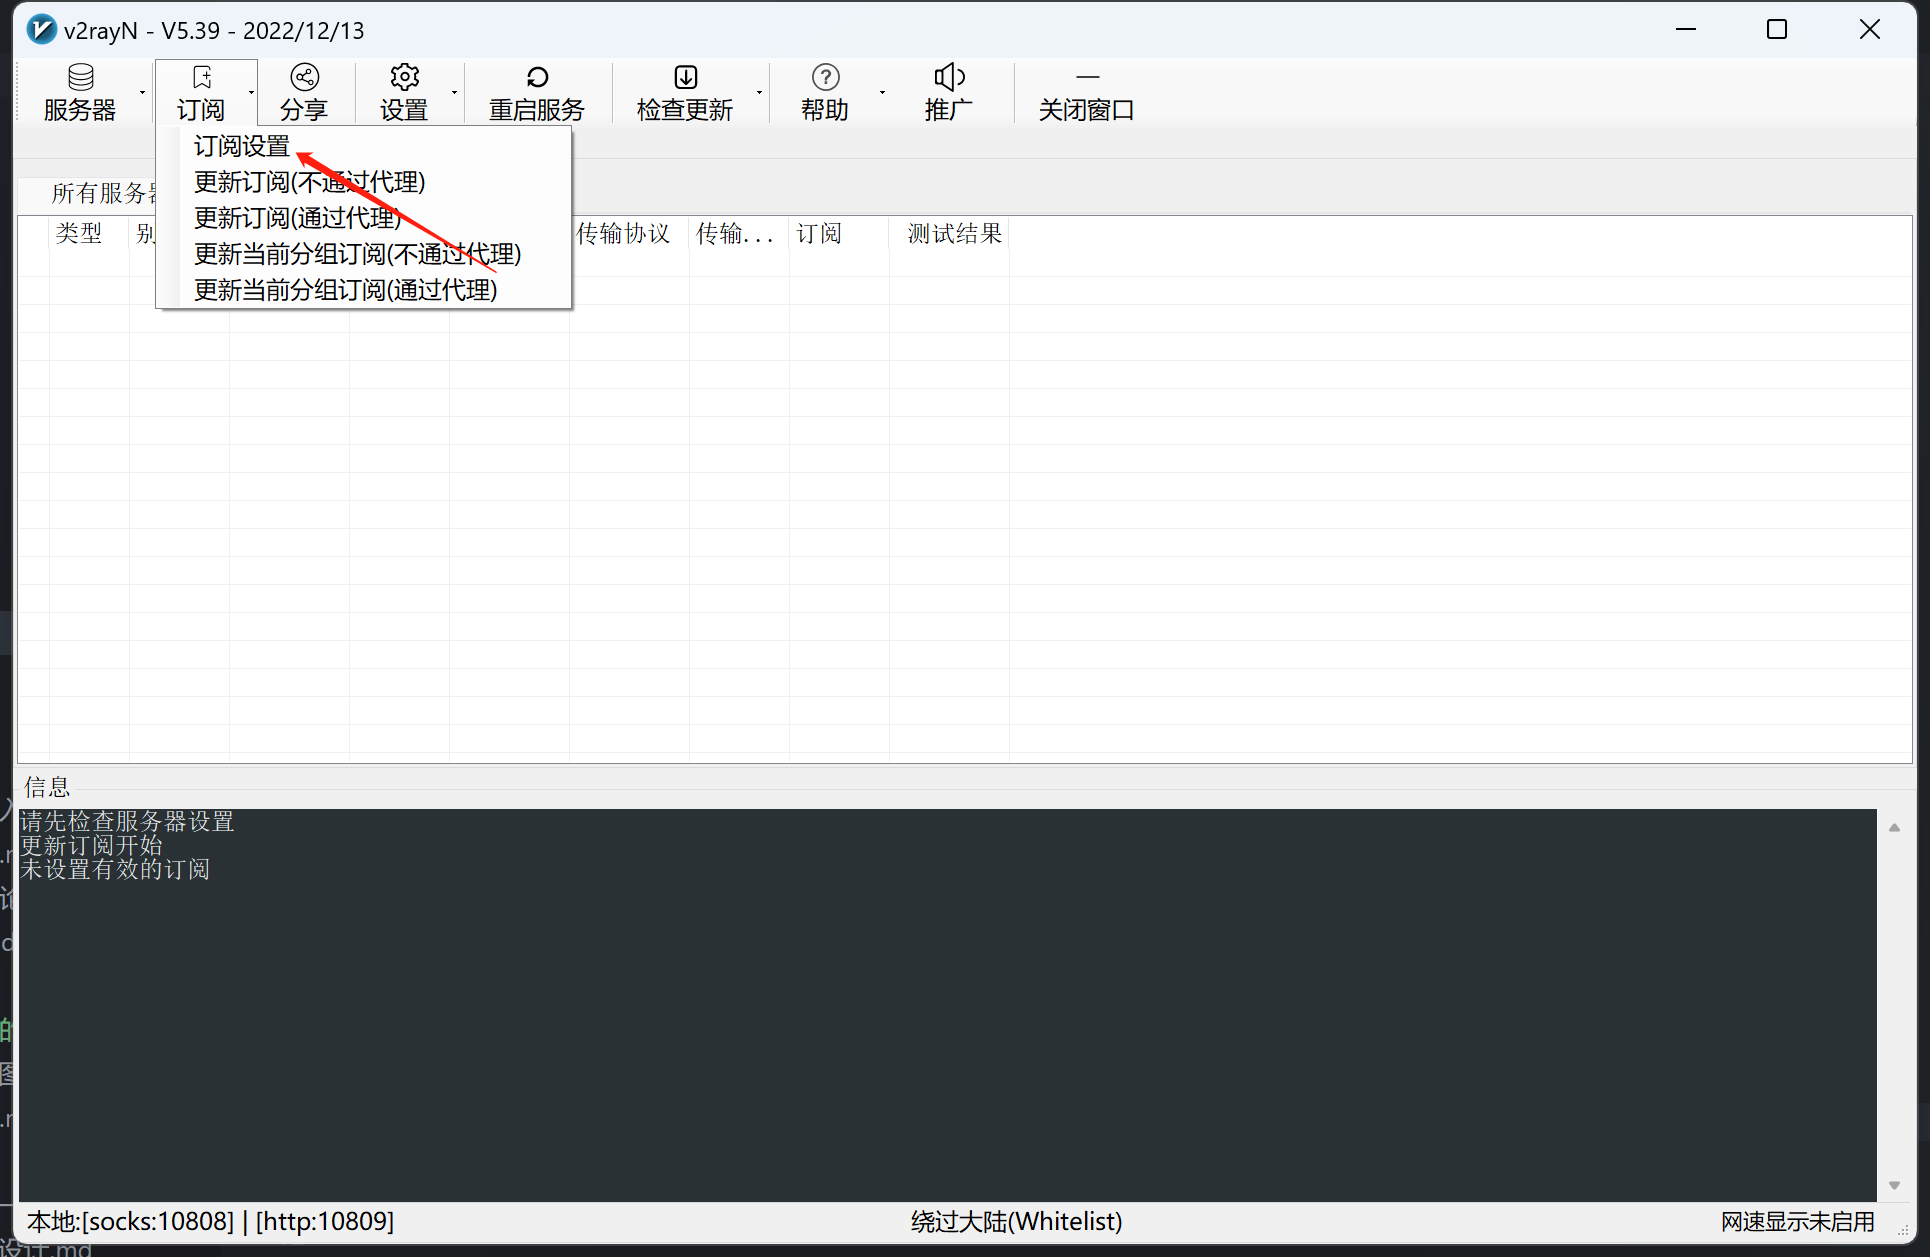The width and height of the screenshot is (1930, 1257).
Task: Close the v2rayN window
Action: pos(1869,30)
